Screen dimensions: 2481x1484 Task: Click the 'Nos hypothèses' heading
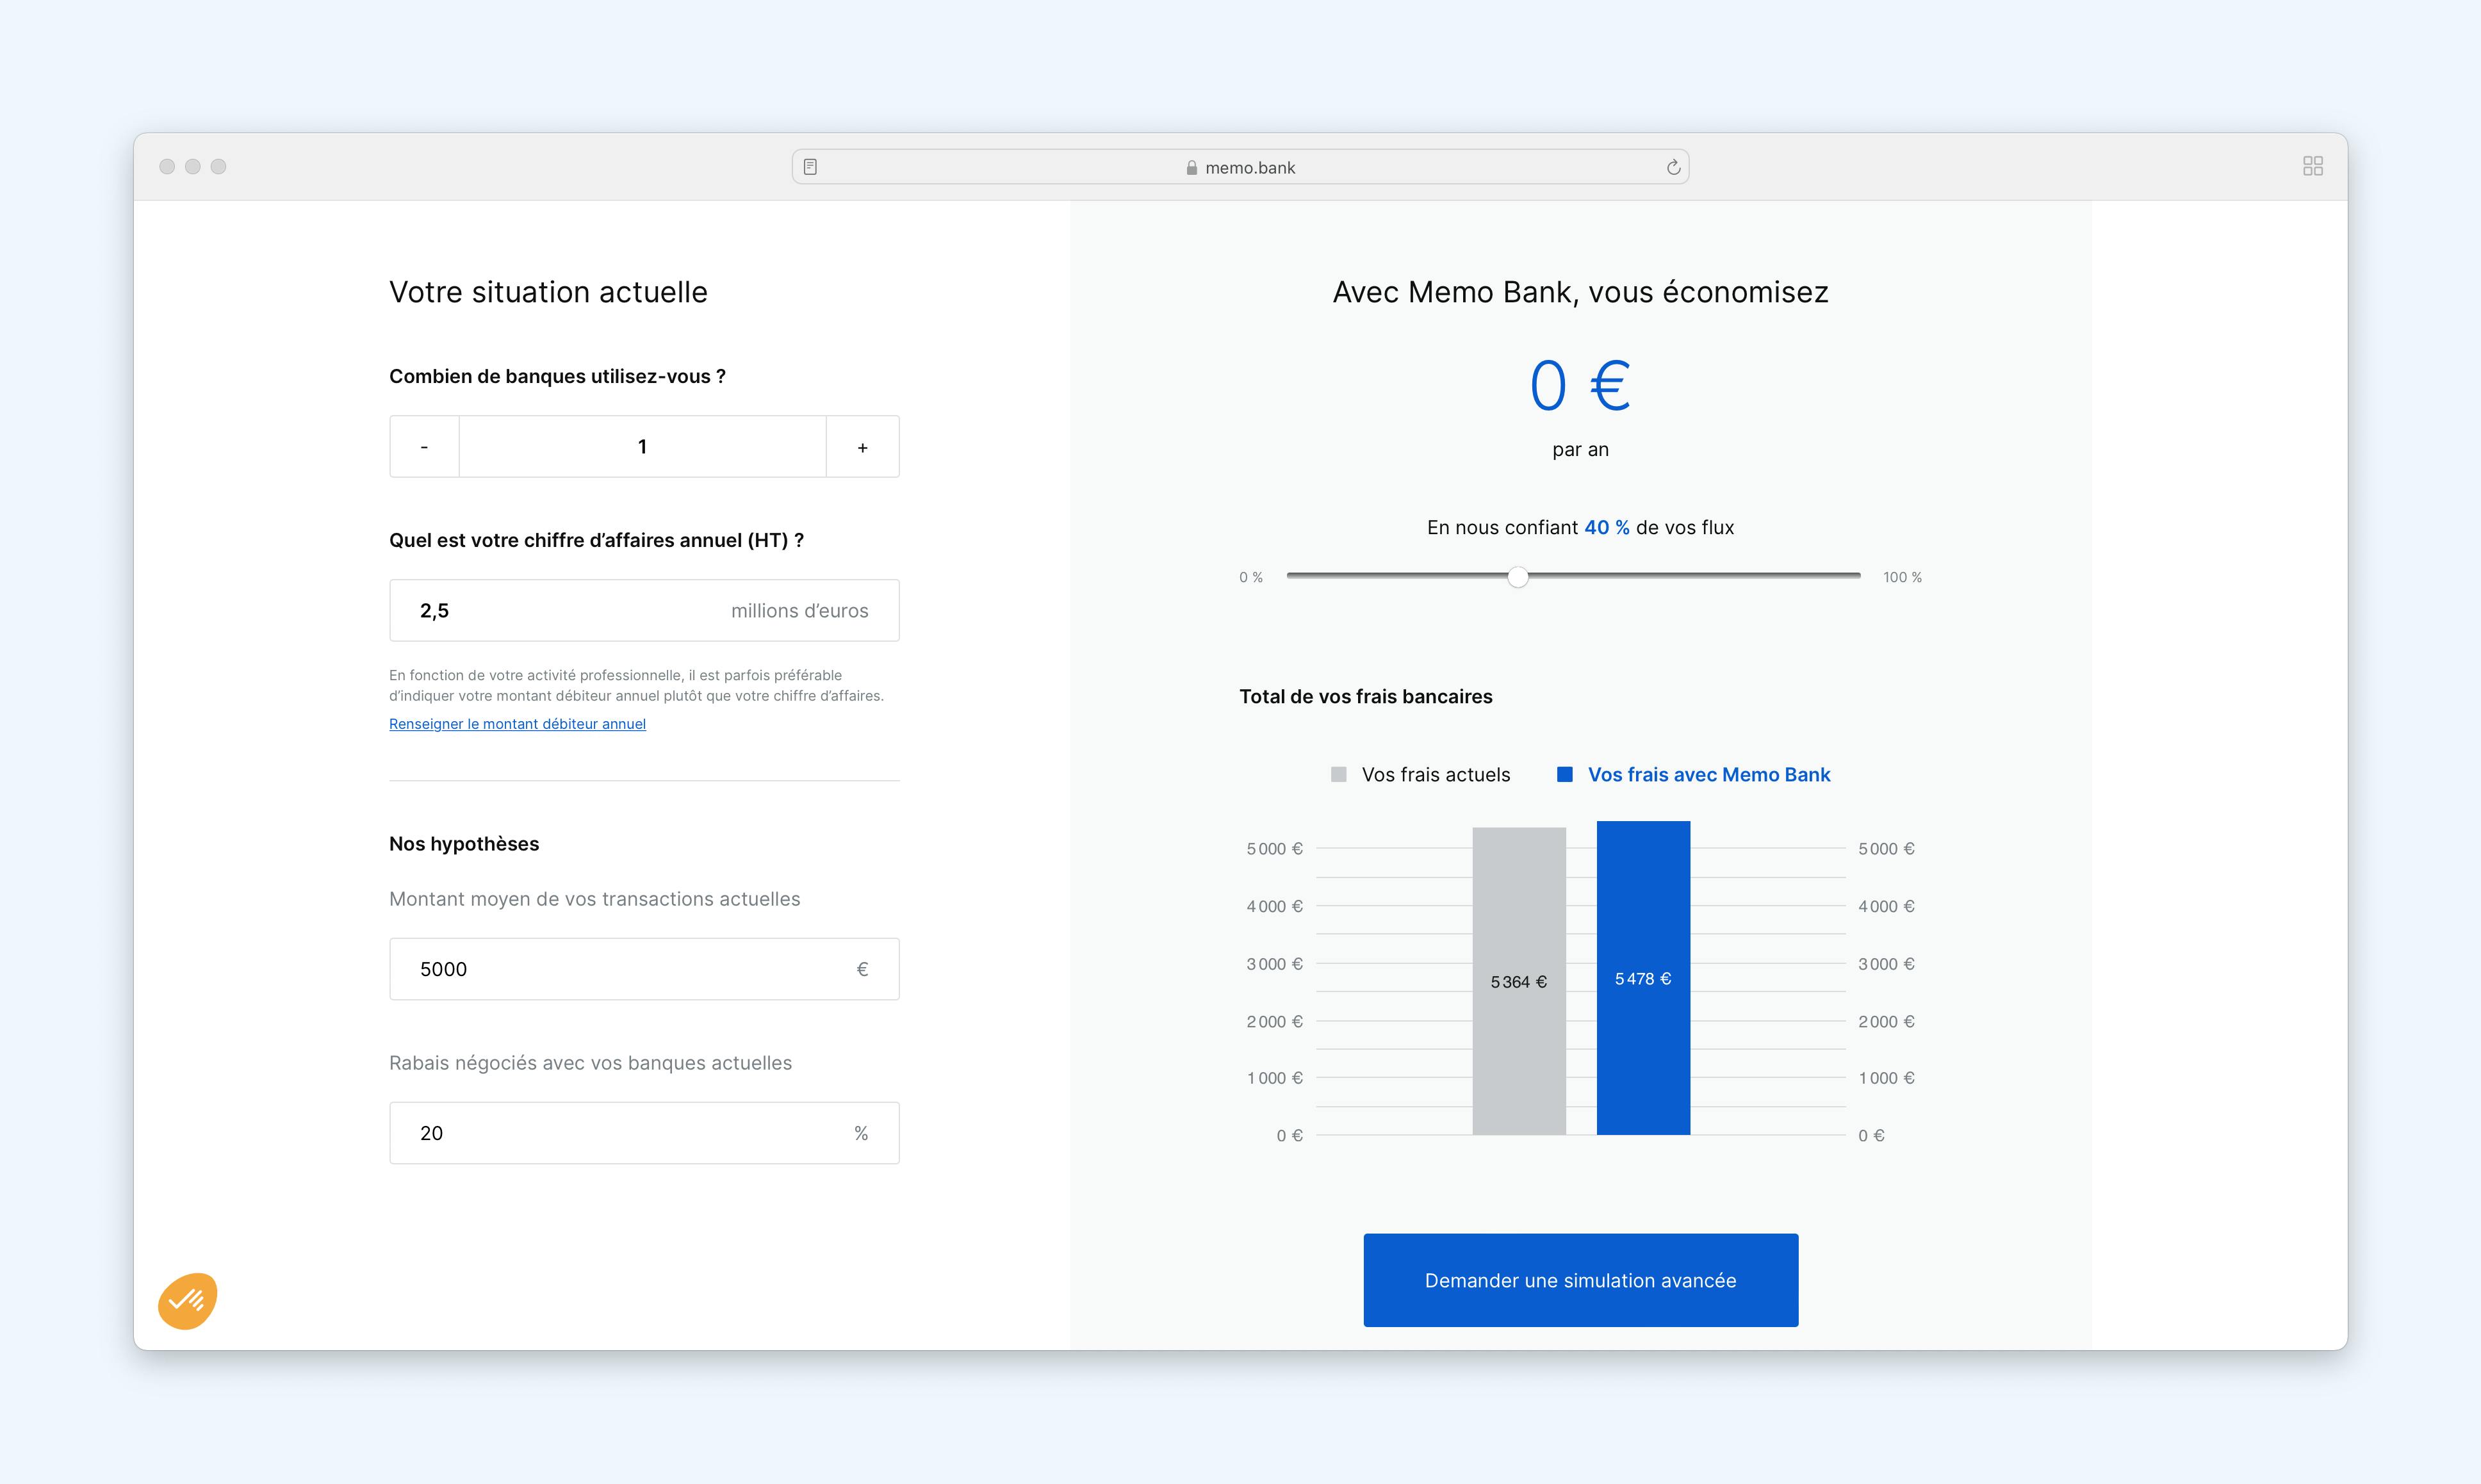[464, 844]
